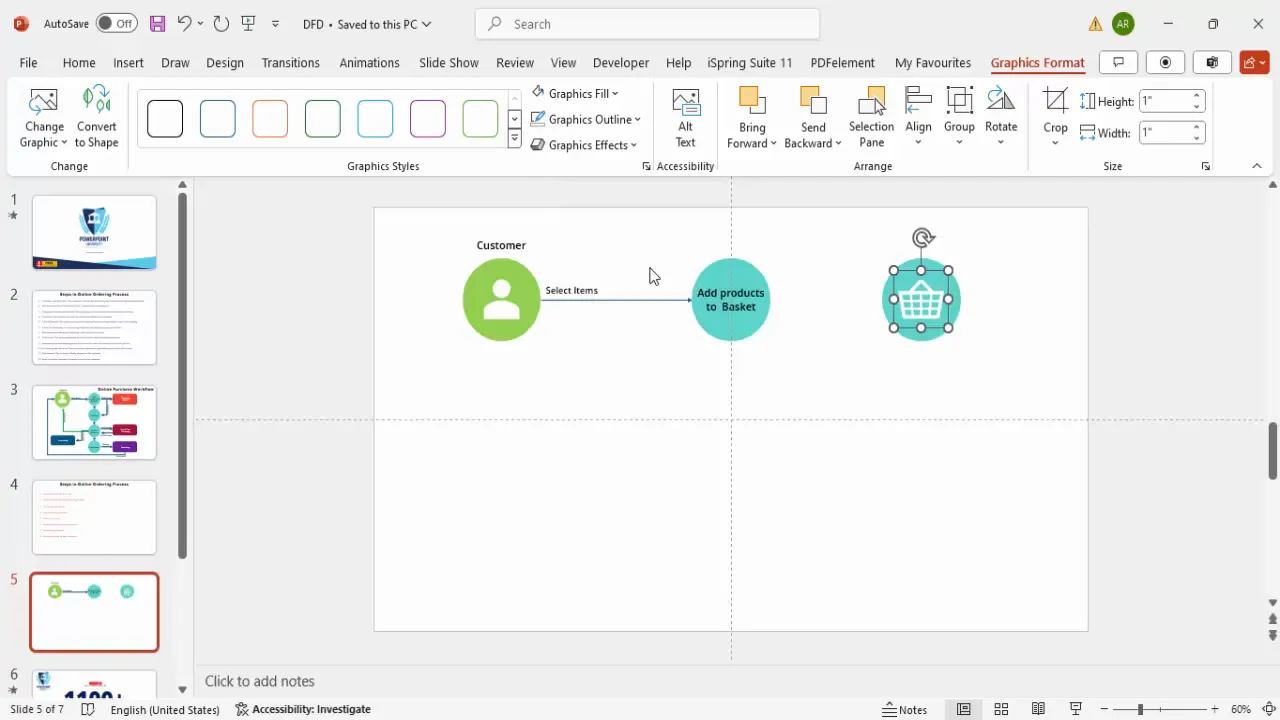Open the File tab
Image resolution: width=1280 pixels, height=720 pixels.
tap(28, 62)
